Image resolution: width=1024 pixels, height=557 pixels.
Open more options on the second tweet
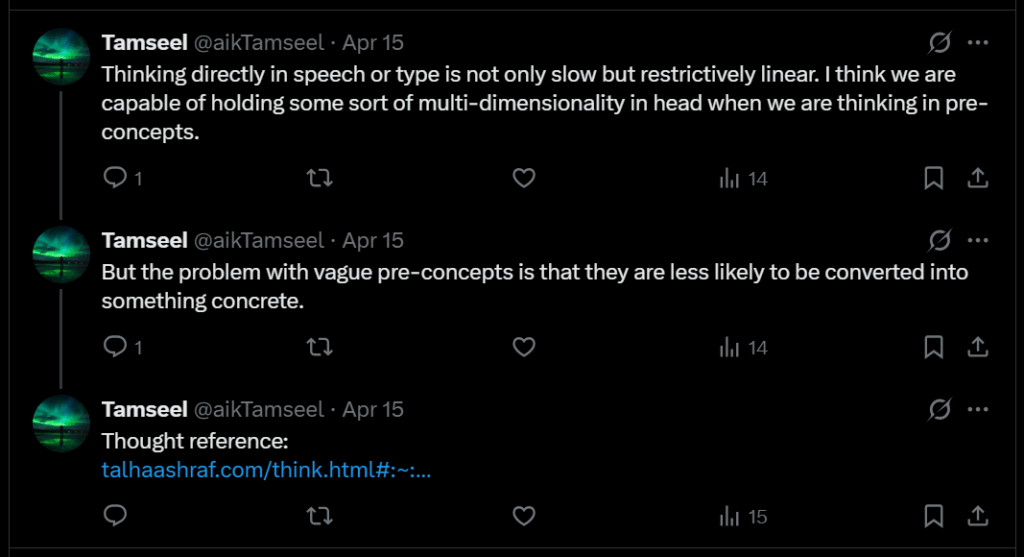[x=978, y=240]
